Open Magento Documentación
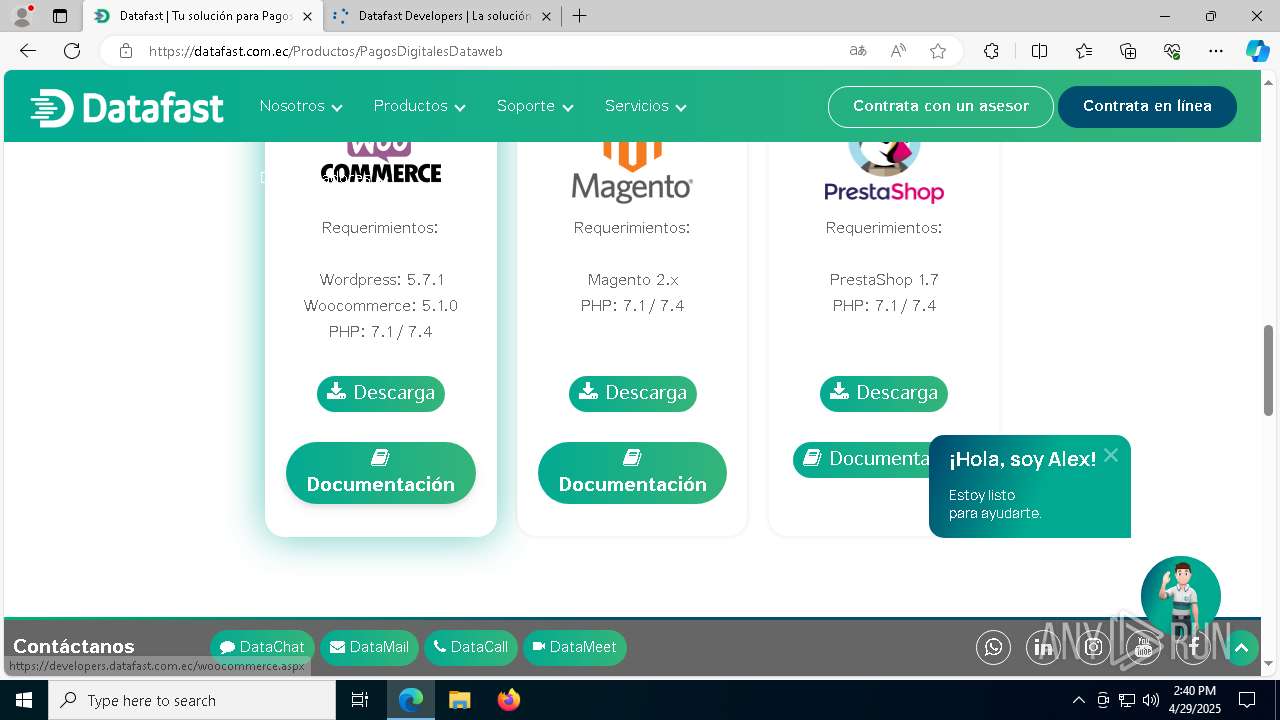This screenshot has height=720, width=1280. pyautogui.click(x=632, y=473)
